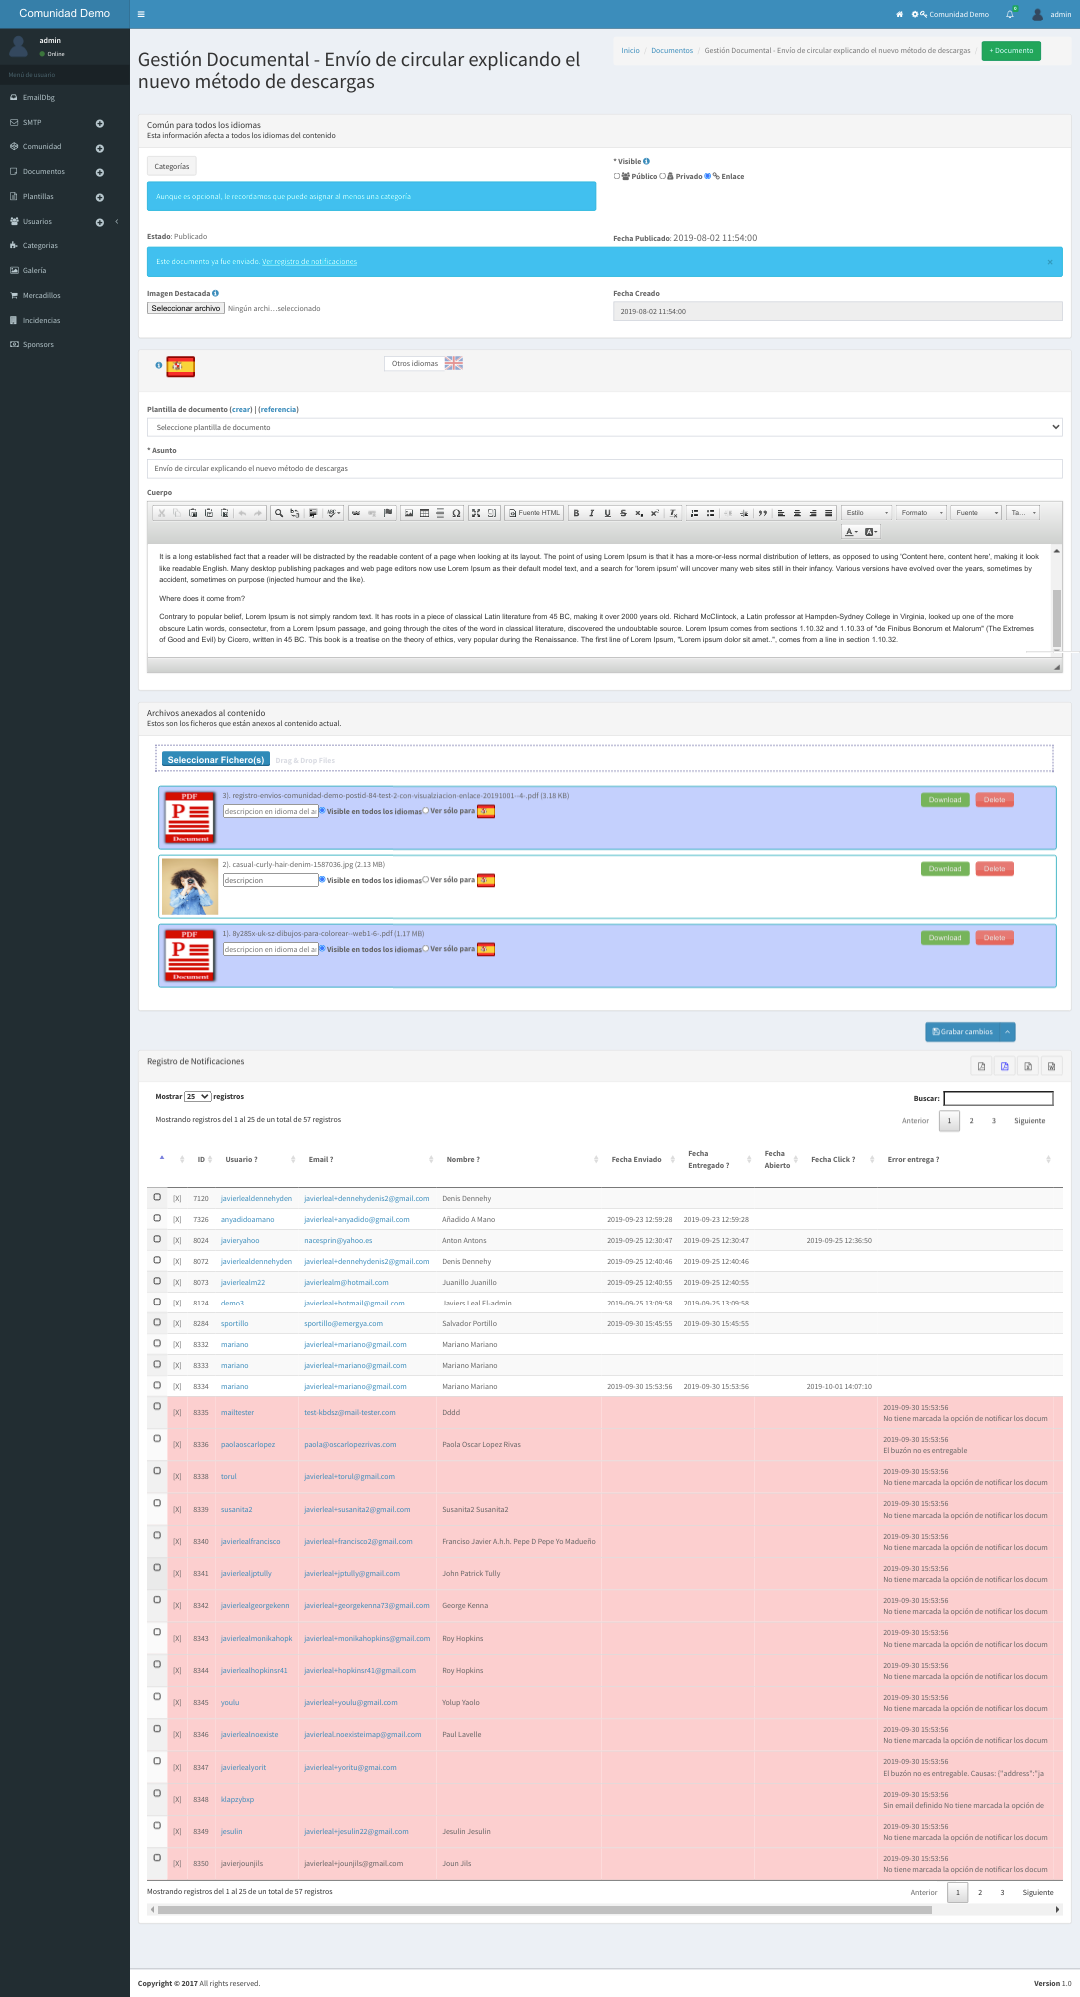Screen dimensions: 1080x1997
Task: Select the Enlace visibility option
Action: (708, 176)
